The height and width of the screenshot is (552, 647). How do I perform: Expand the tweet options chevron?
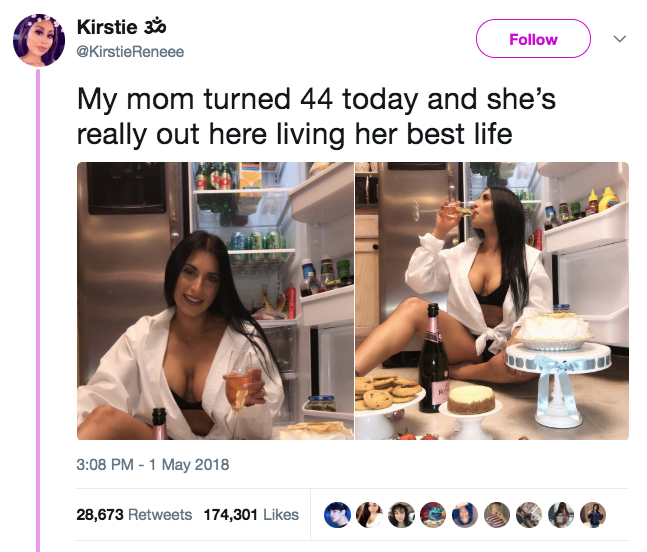(619, 39)
